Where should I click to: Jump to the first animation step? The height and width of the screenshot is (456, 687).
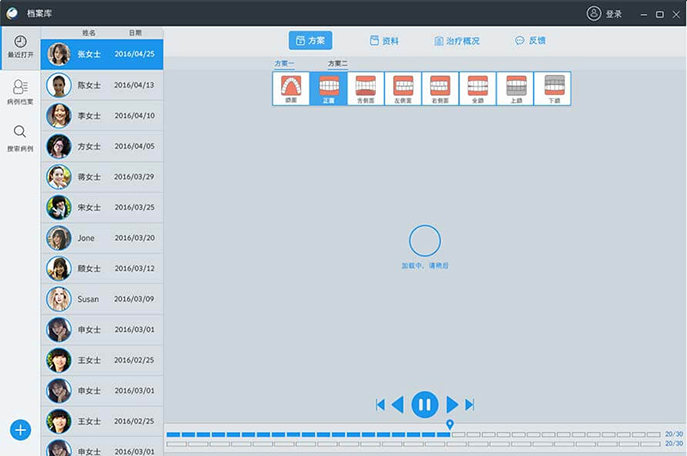380,404
